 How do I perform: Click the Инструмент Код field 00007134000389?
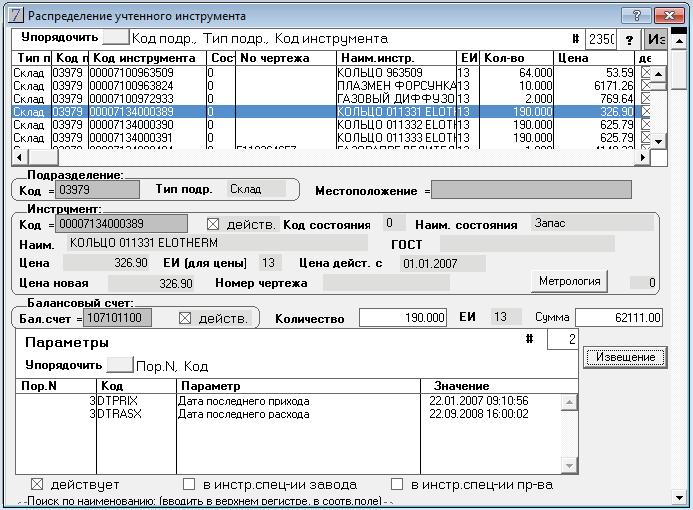click(121, 224)
